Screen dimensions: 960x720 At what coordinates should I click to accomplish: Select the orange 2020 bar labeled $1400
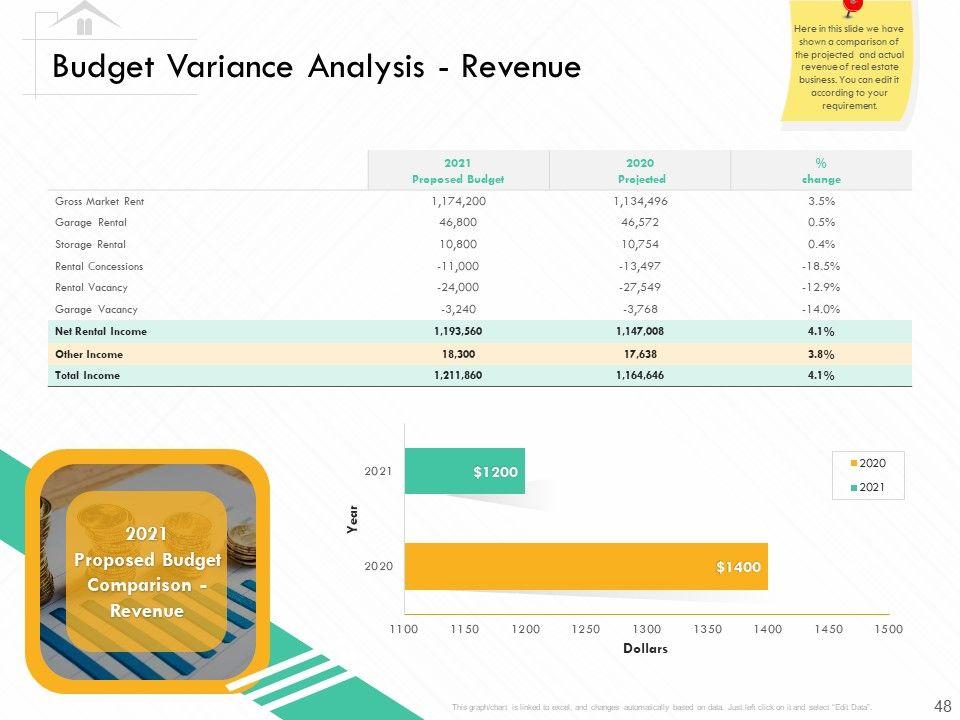tap(586, 566)
